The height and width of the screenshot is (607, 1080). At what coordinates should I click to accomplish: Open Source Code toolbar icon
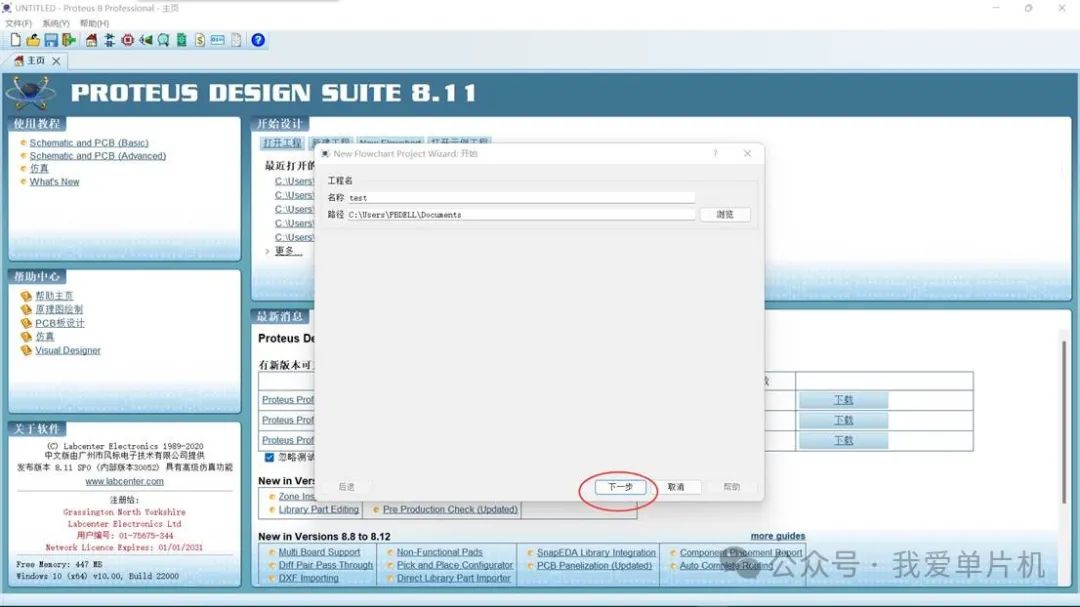(x=218, y=40)
